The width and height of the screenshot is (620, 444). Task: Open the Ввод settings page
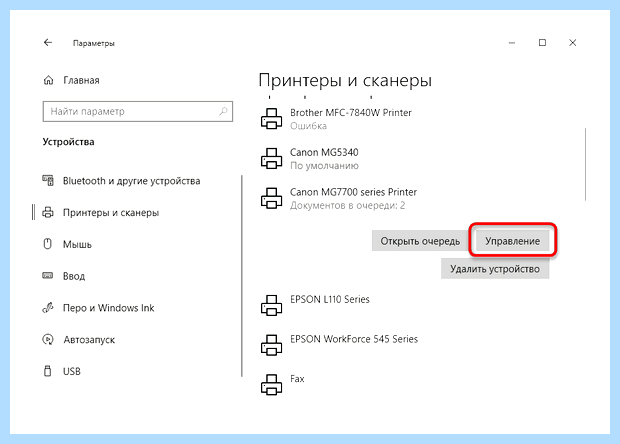coord(74,276)
